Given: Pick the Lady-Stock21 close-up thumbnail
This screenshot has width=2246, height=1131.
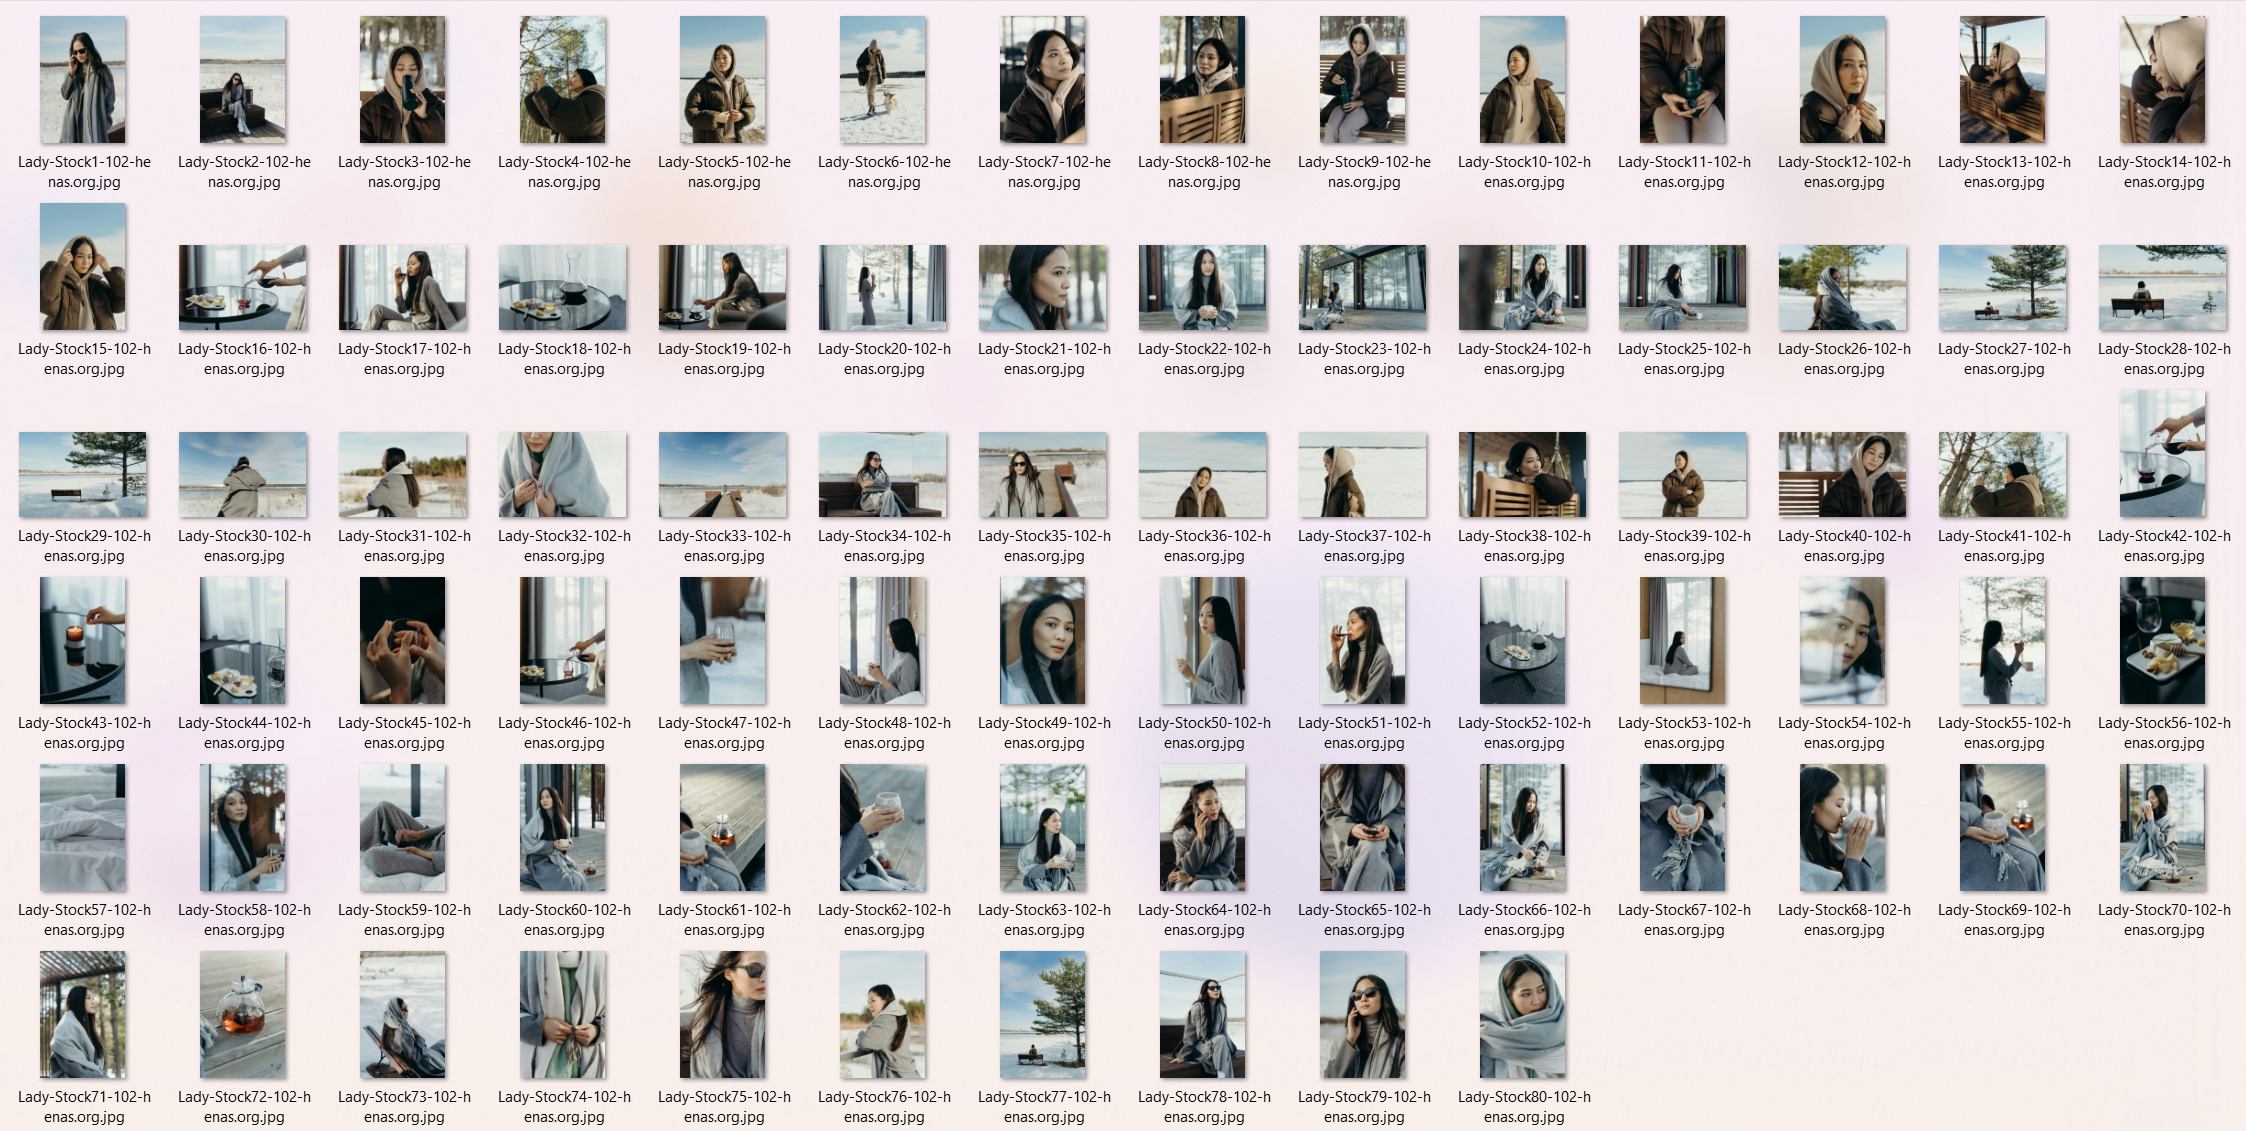Looking at the screenshot, I should (x=1043, y=287).
